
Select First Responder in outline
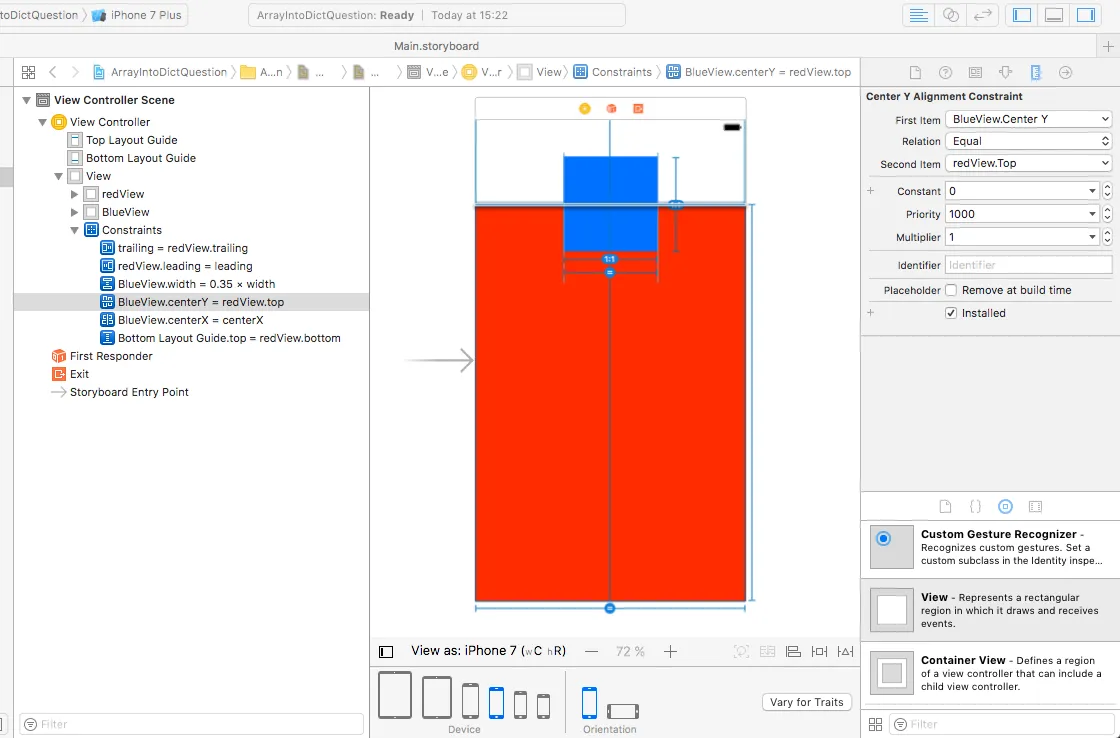click(x=111, y=356)
